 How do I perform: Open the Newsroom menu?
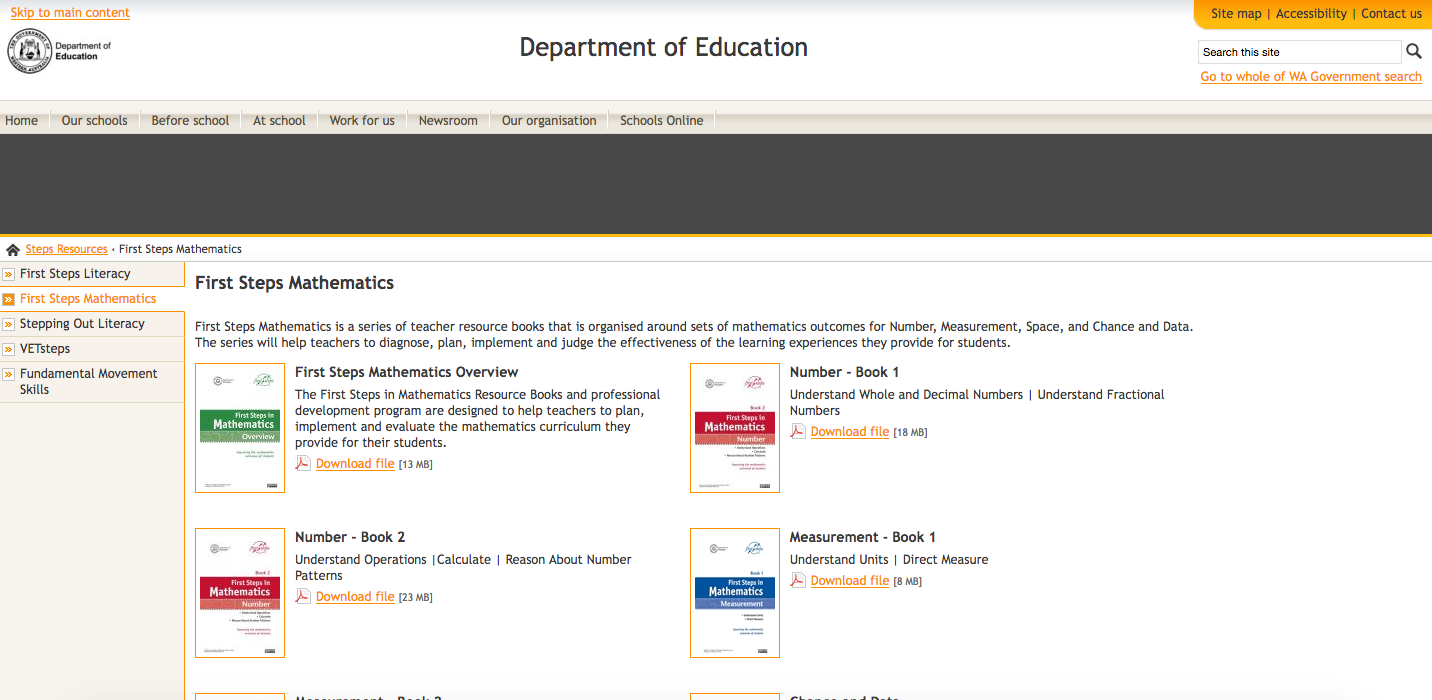(448, 120)
